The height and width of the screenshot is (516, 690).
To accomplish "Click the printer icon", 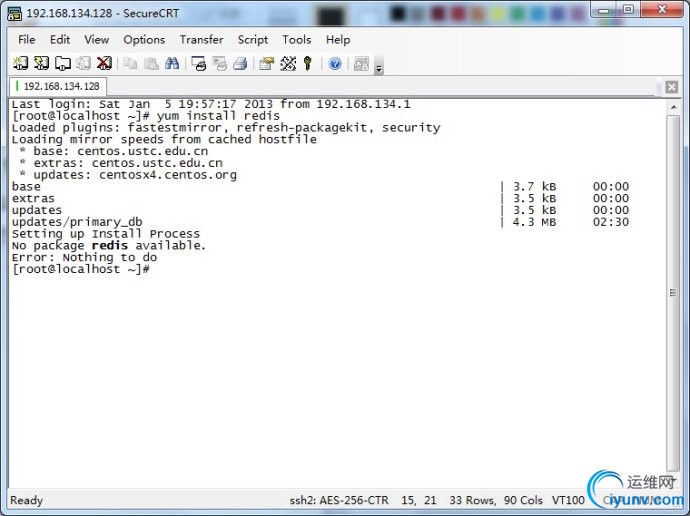I will pyautogui.click(x=240, y=64).
